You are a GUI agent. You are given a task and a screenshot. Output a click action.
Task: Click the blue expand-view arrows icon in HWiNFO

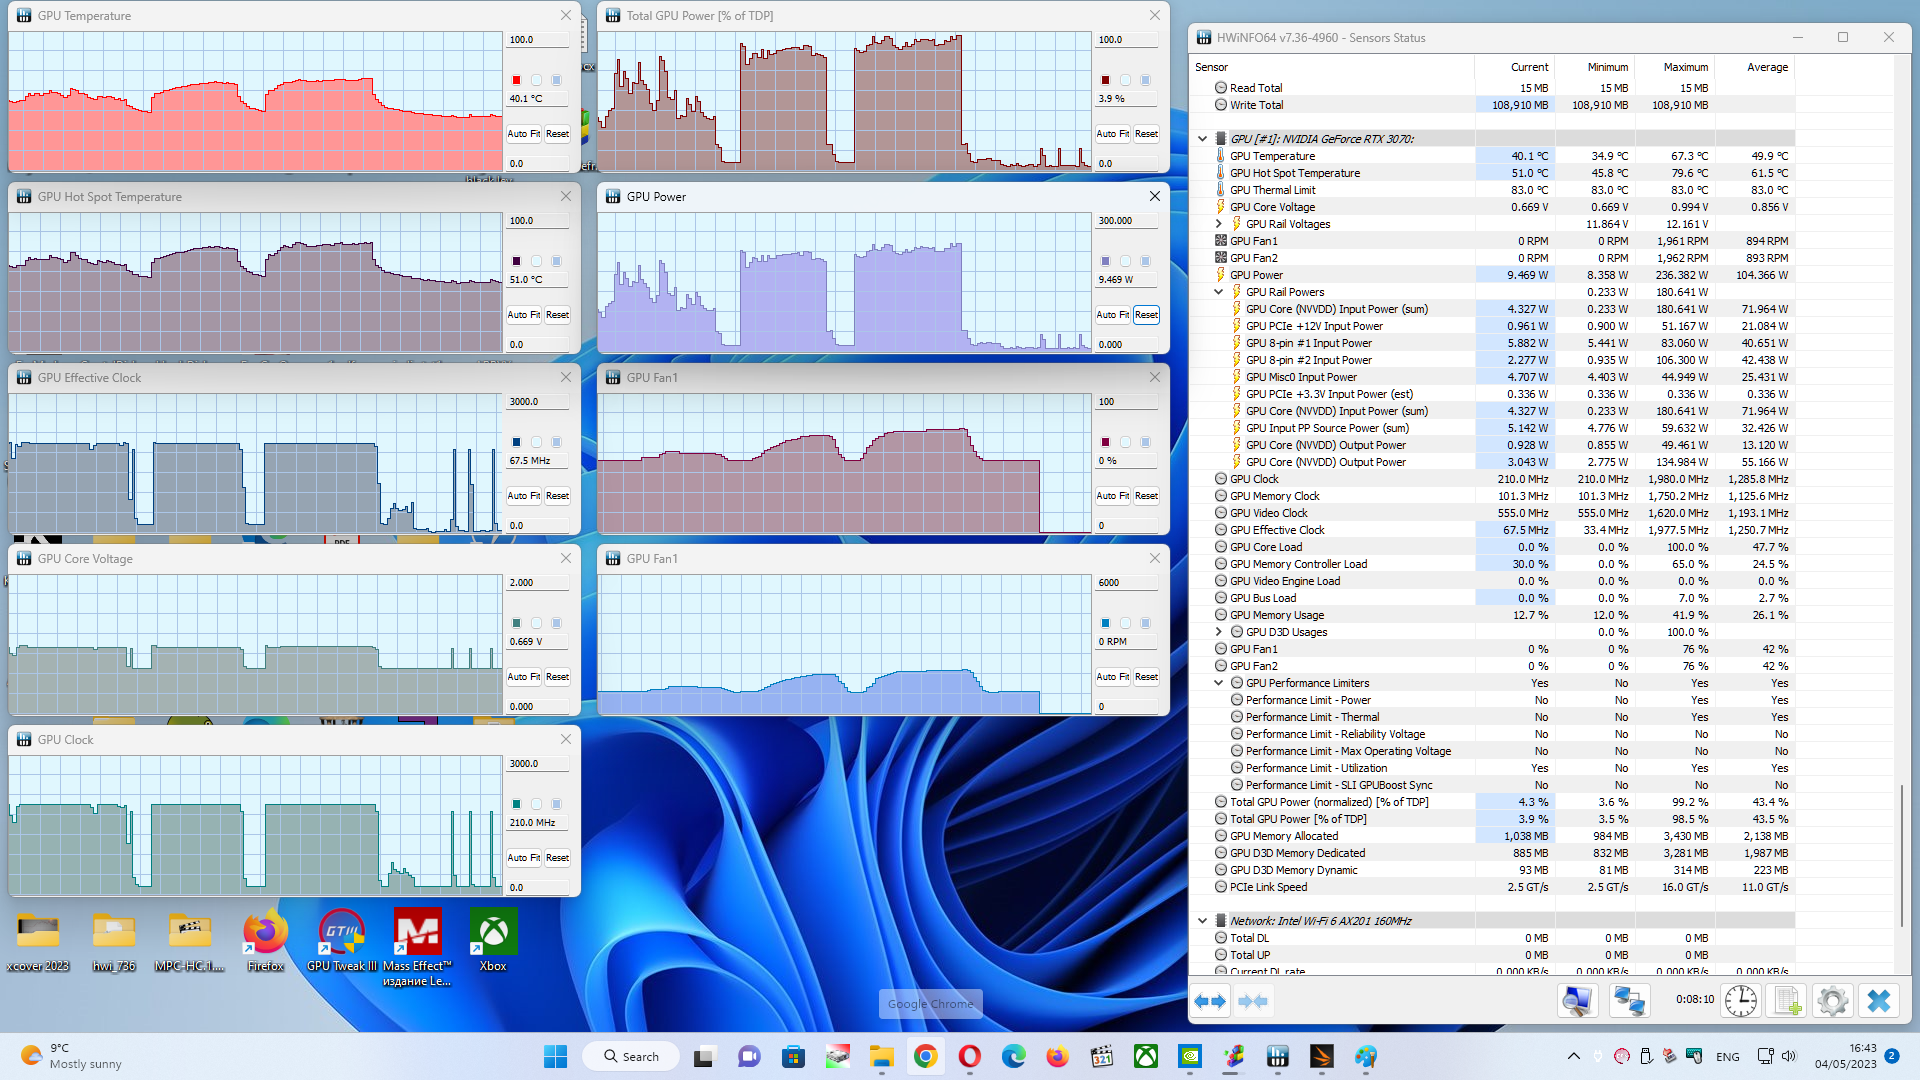[x=1210, y=1001]
